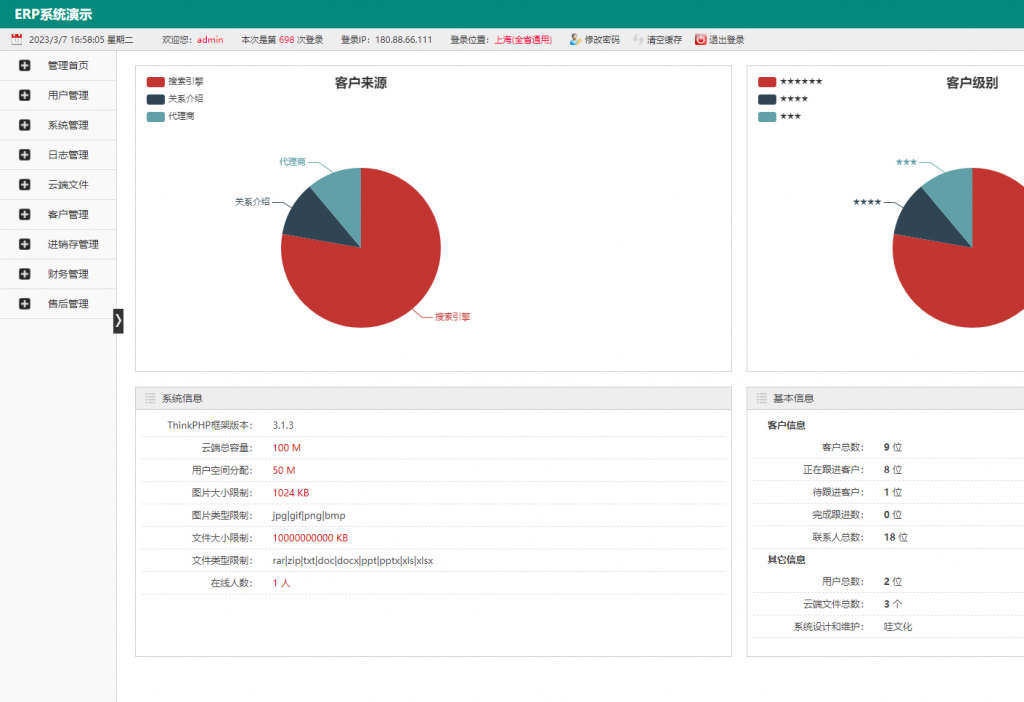Open 进销存管理 menu item
Screen dimensions: 1024x702
pos(73,244)
